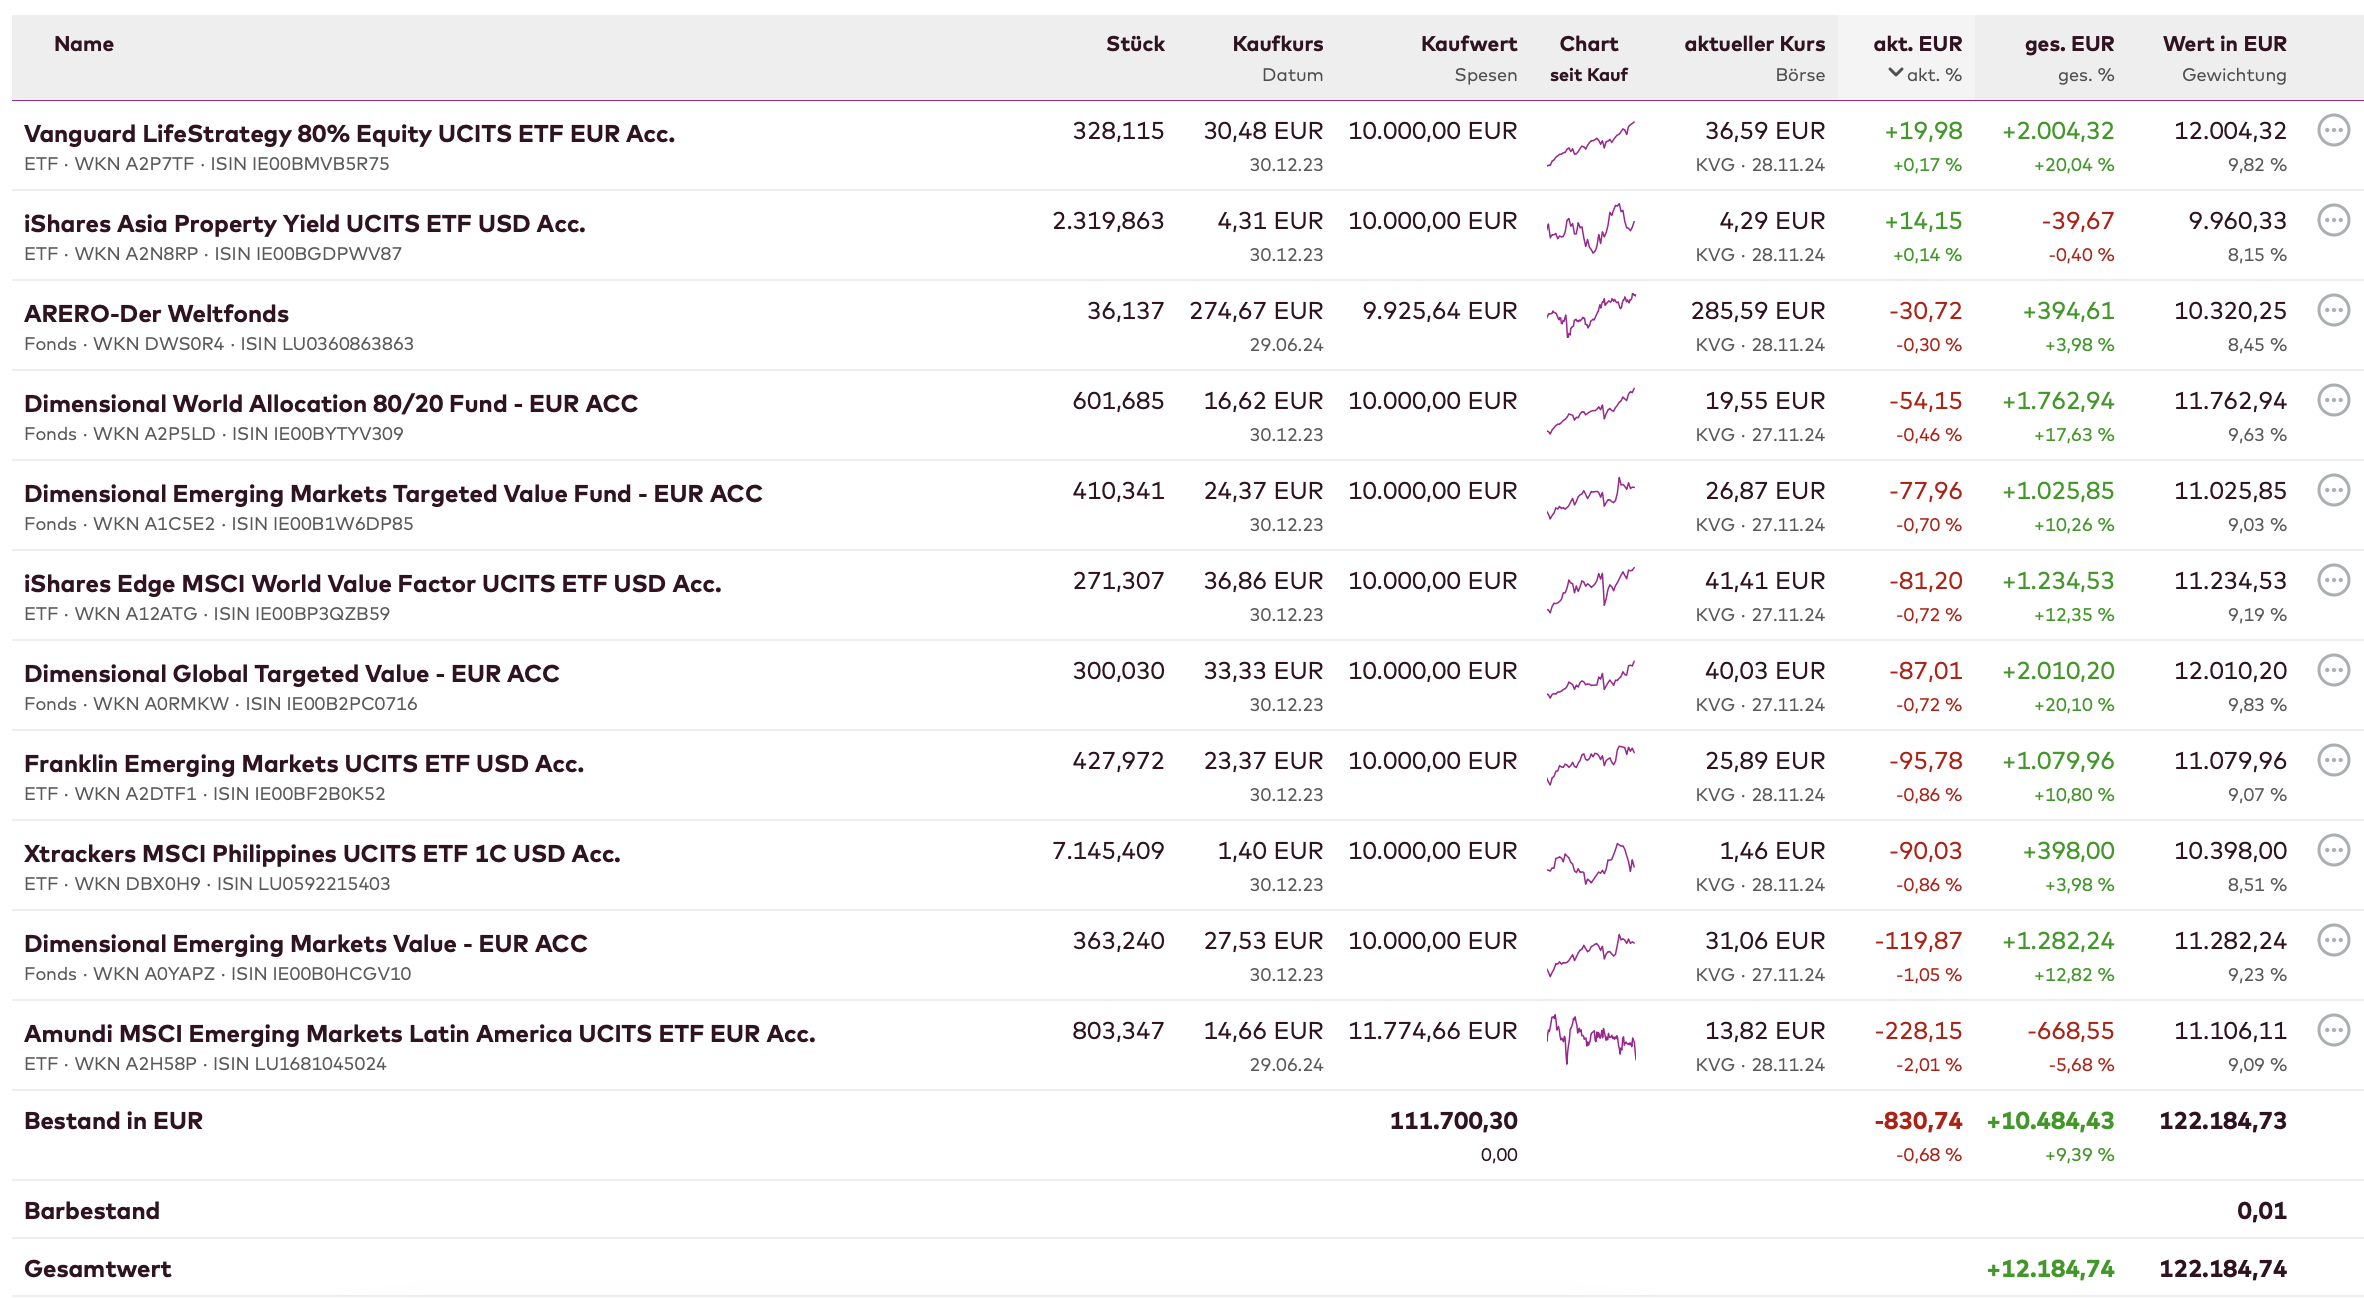Open options for Dimensional Global Targeted Value
Image resolution: width=2364 pixels, height=1298 pixels.
(x=2333, y=670)
